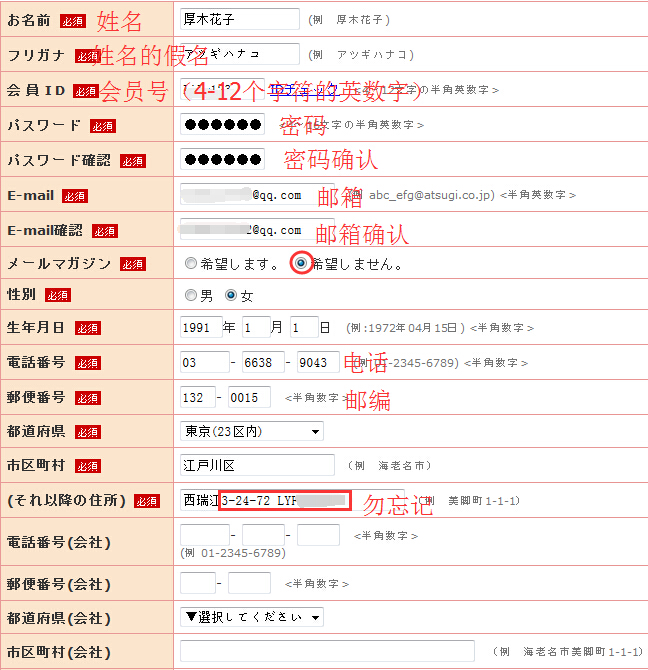Click the phone number field containing 6638

263,362
